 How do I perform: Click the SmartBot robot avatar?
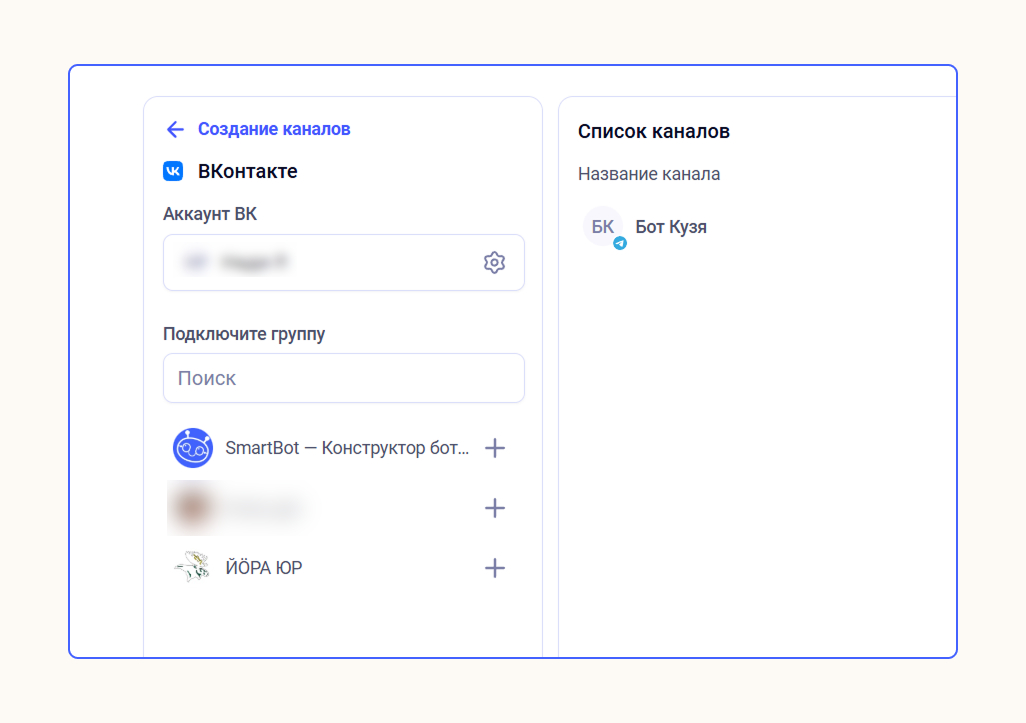tap(192, 448)
